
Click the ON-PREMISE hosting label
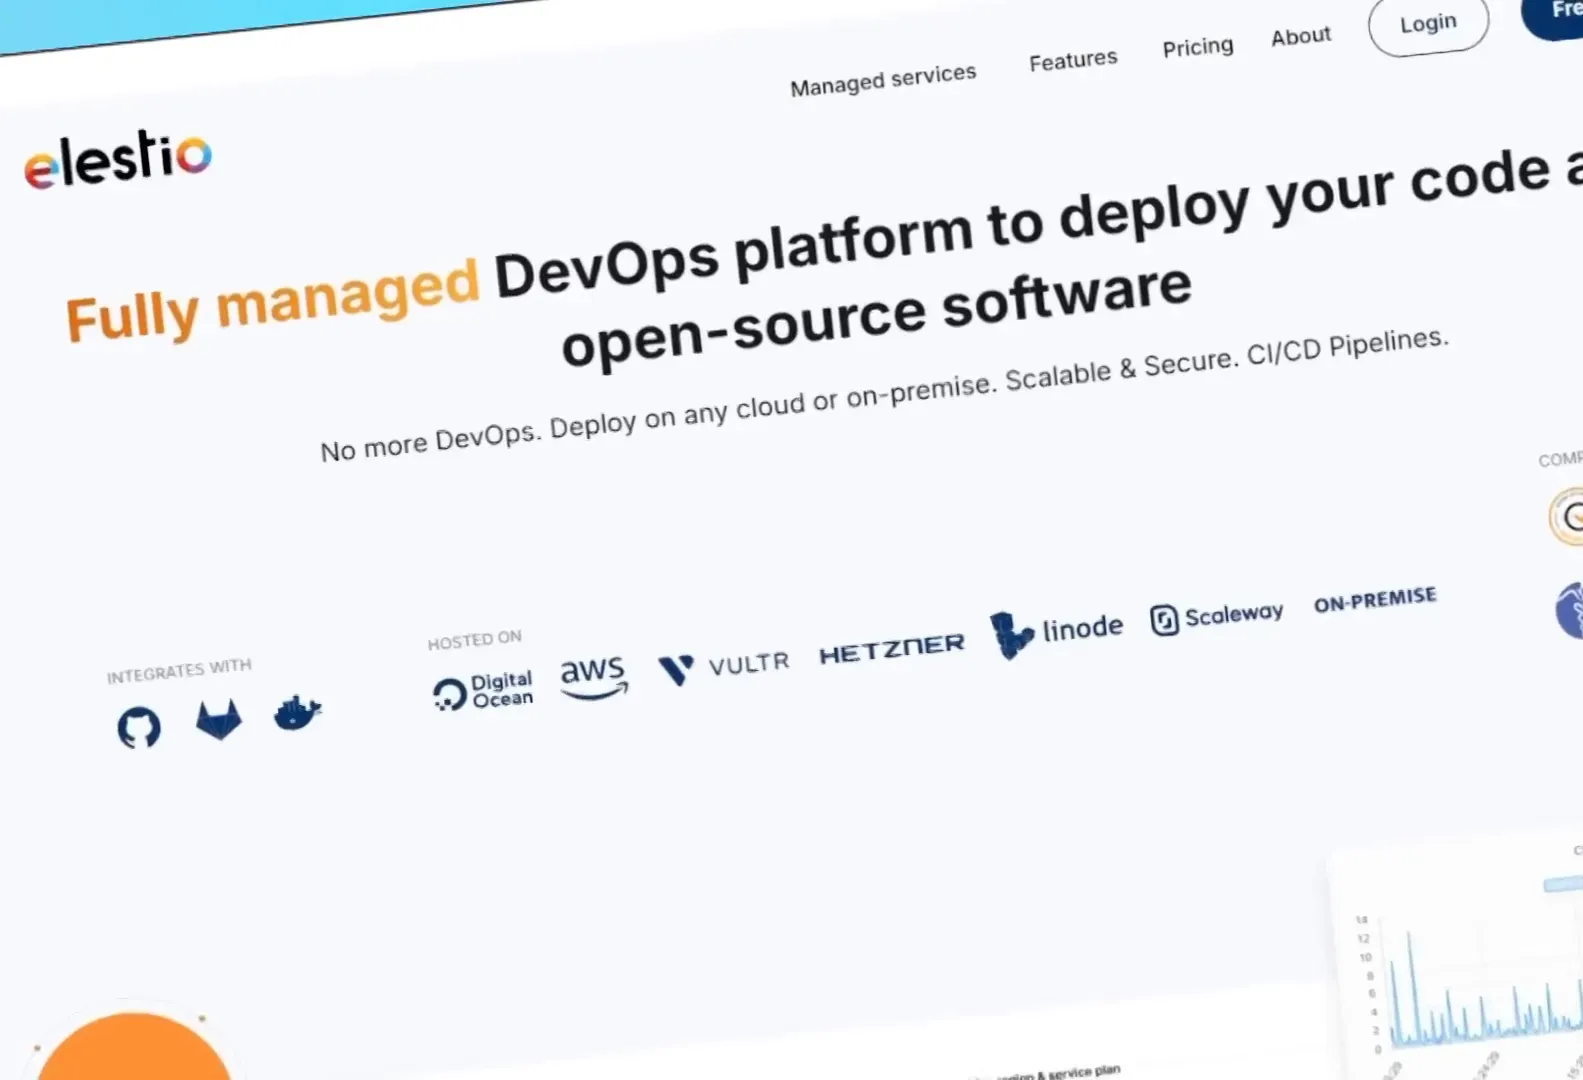(1375, 600)
